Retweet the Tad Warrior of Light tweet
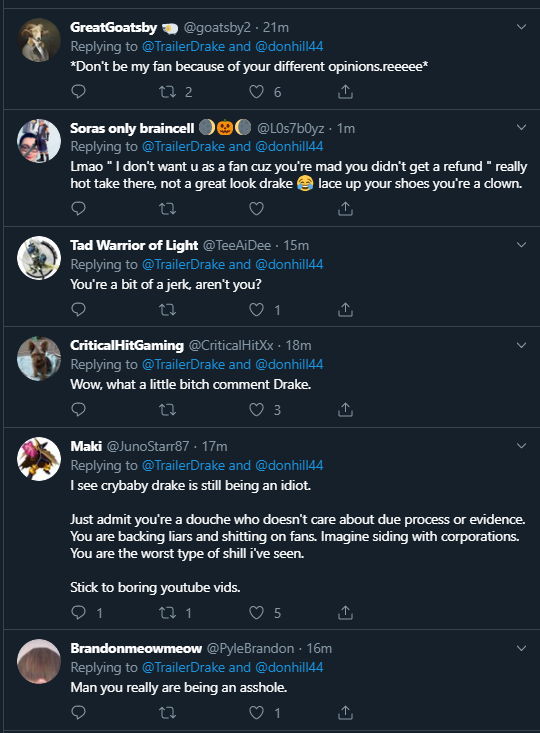The width and height of the screenshot is (540, 733). coord(167,309)
